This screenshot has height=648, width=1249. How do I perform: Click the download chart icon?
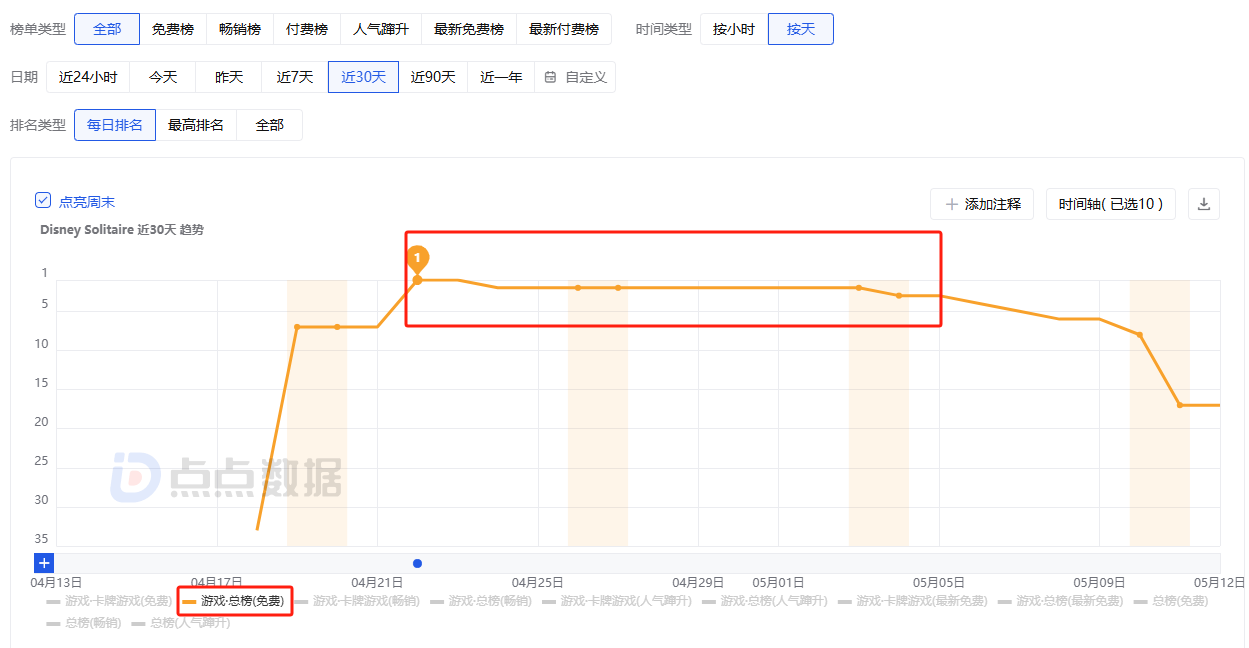point(1203,204)
